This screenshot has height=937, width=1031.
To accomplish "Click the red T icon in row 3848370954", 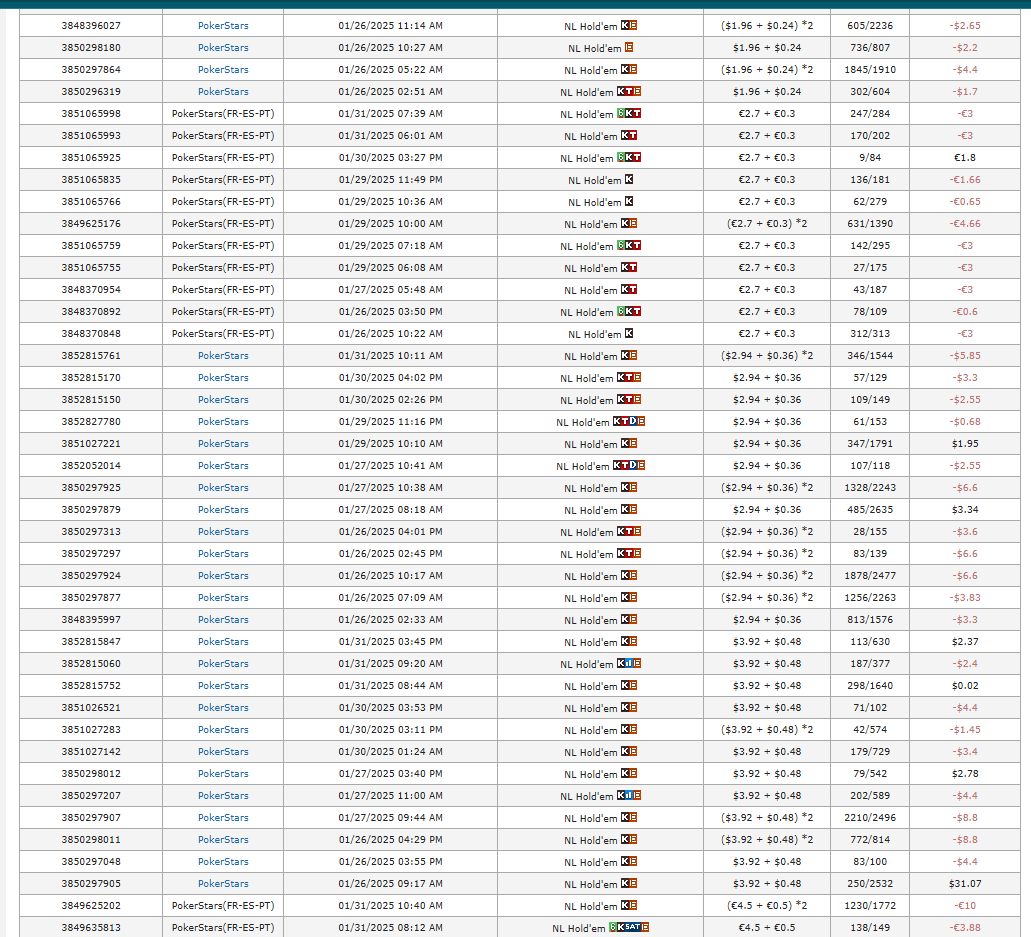I will tap(633, 289).
